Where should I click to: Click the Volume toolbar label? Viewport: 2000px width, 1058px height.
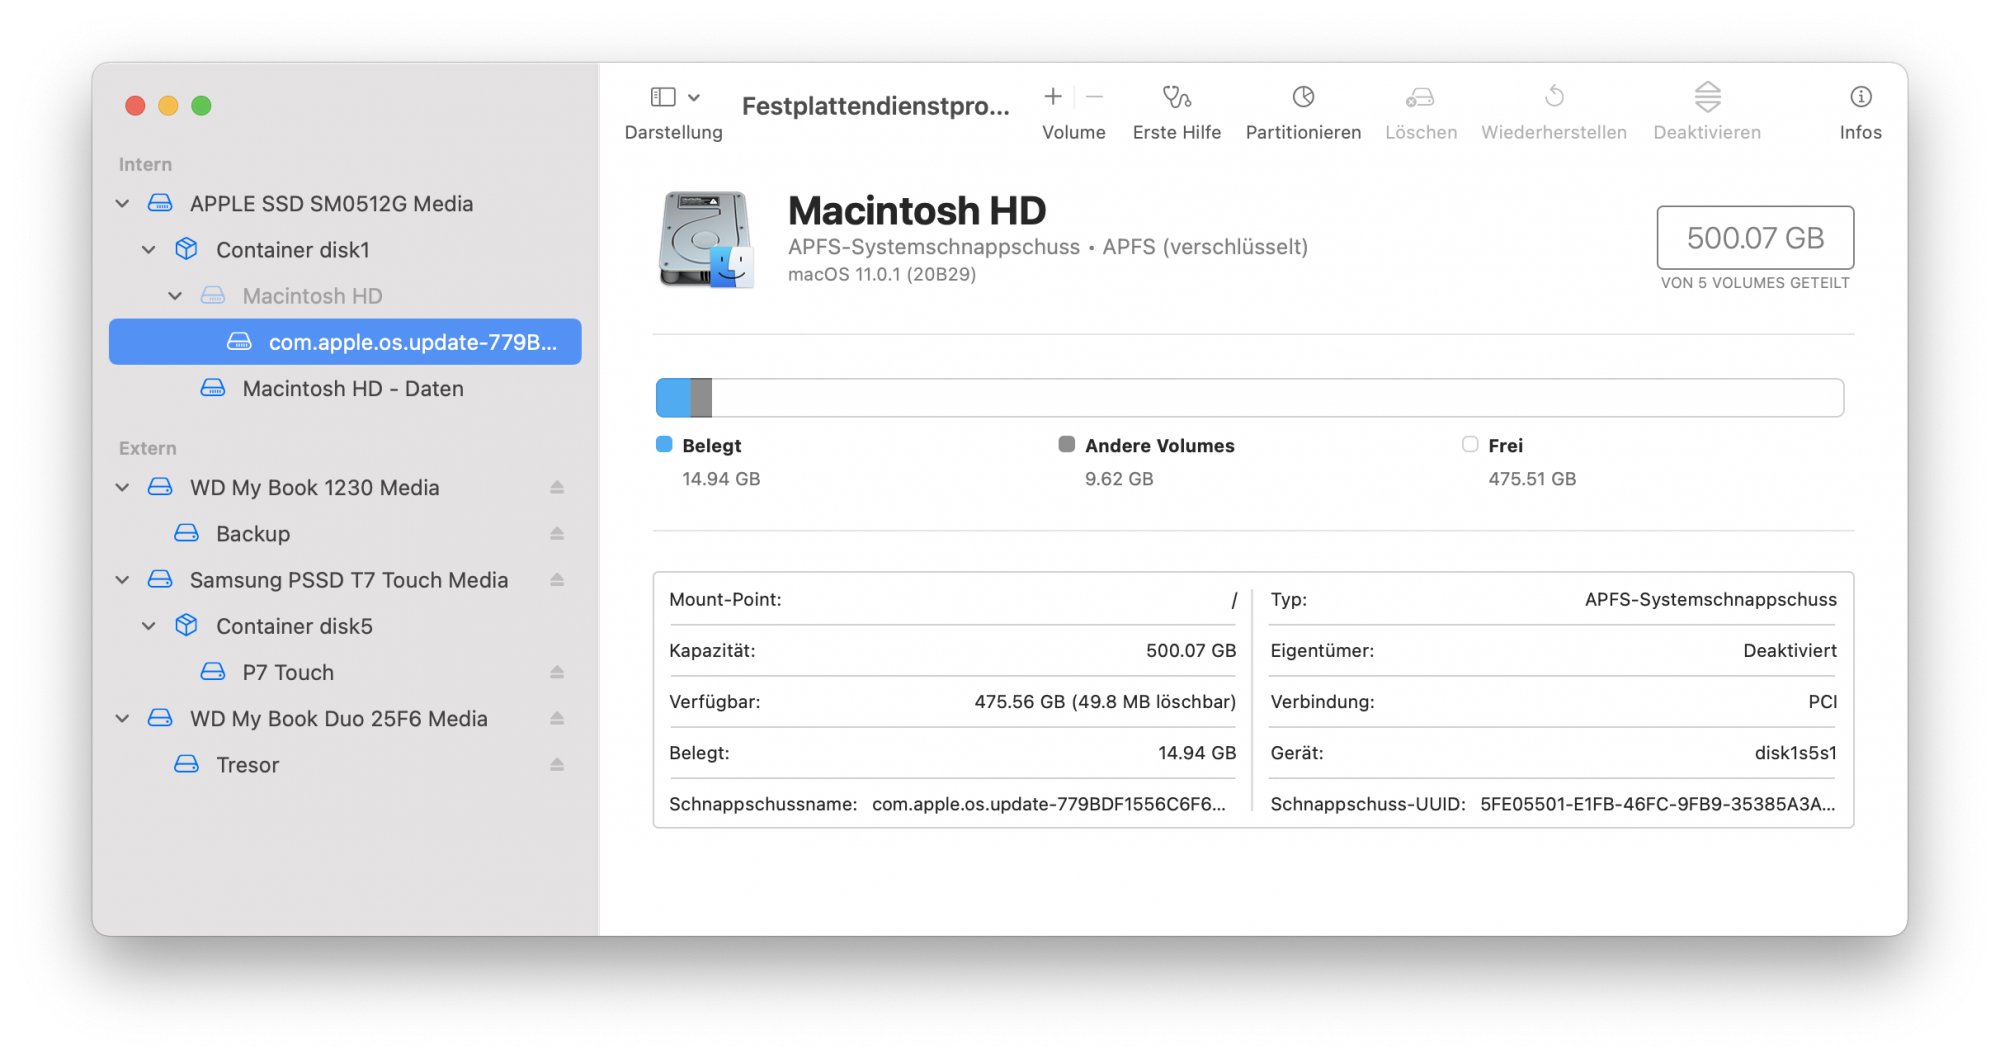tap(1073, 133)
